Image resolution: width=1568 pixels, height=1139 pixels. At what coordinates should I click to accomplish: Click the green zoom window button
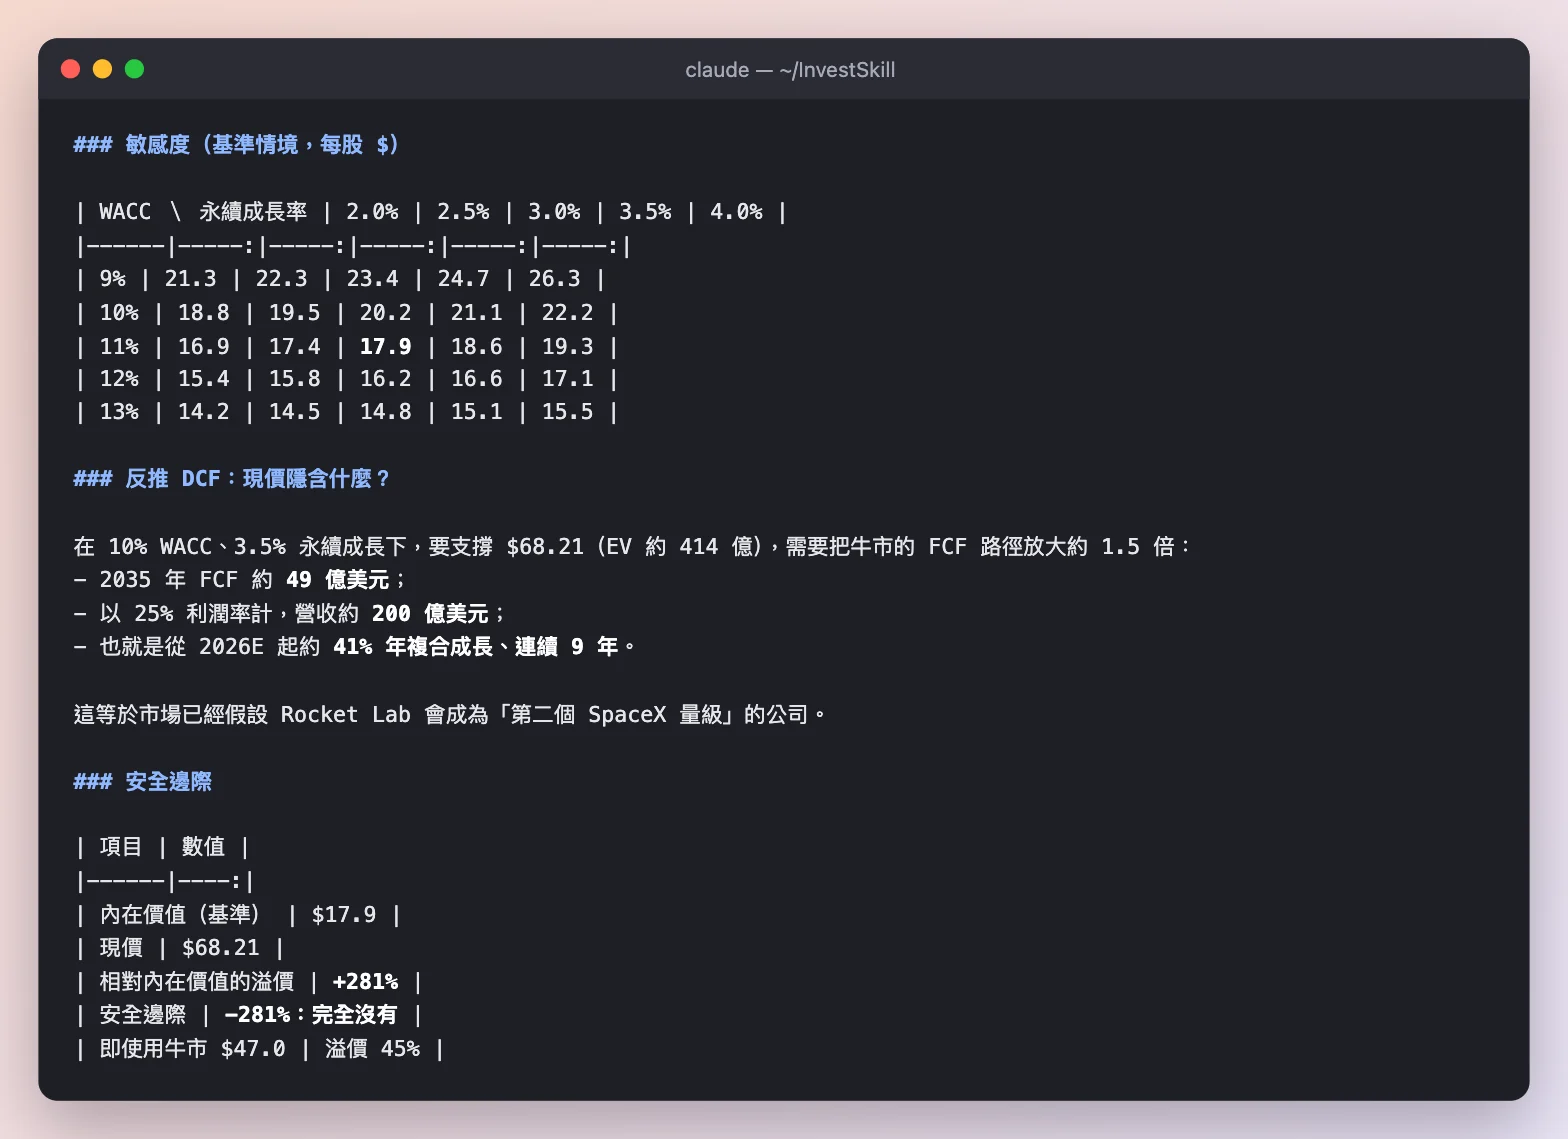134,69
